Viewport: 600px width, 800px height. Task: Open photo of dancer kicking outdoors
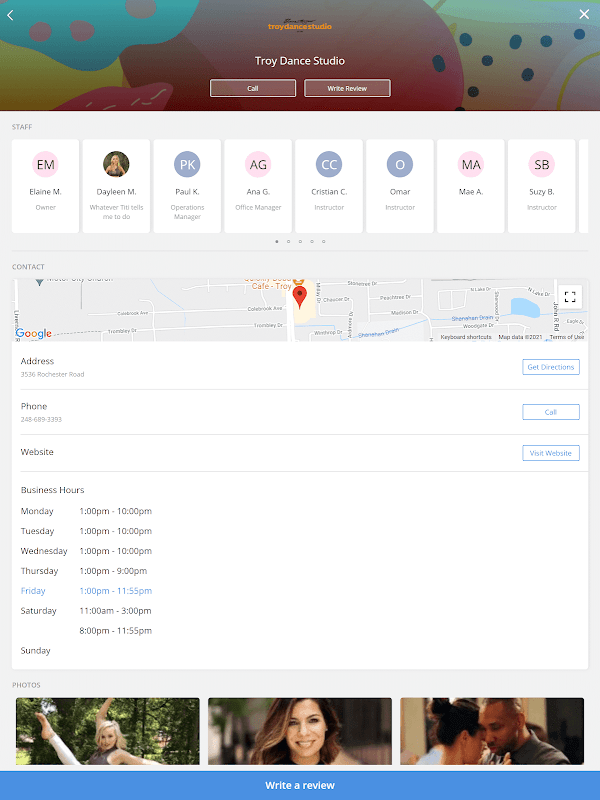coord(108,731)
